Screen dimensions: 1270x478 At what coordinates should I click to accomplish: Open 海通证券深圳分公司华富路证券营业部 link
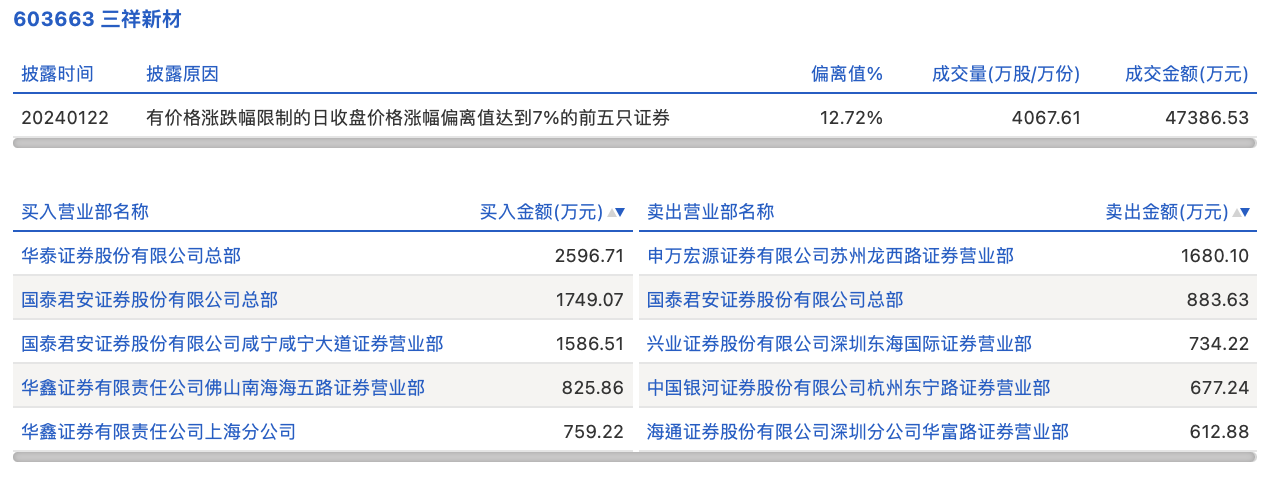click(x=857, y=432)
